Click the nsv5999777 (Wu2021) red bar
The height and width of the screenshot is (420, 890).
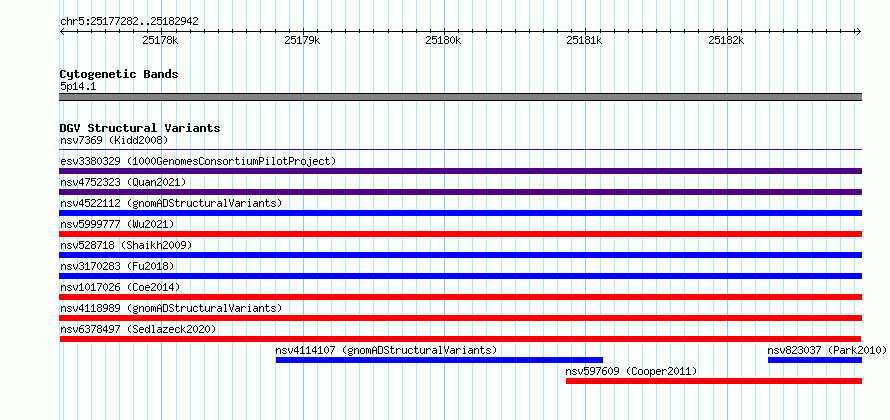461,234
